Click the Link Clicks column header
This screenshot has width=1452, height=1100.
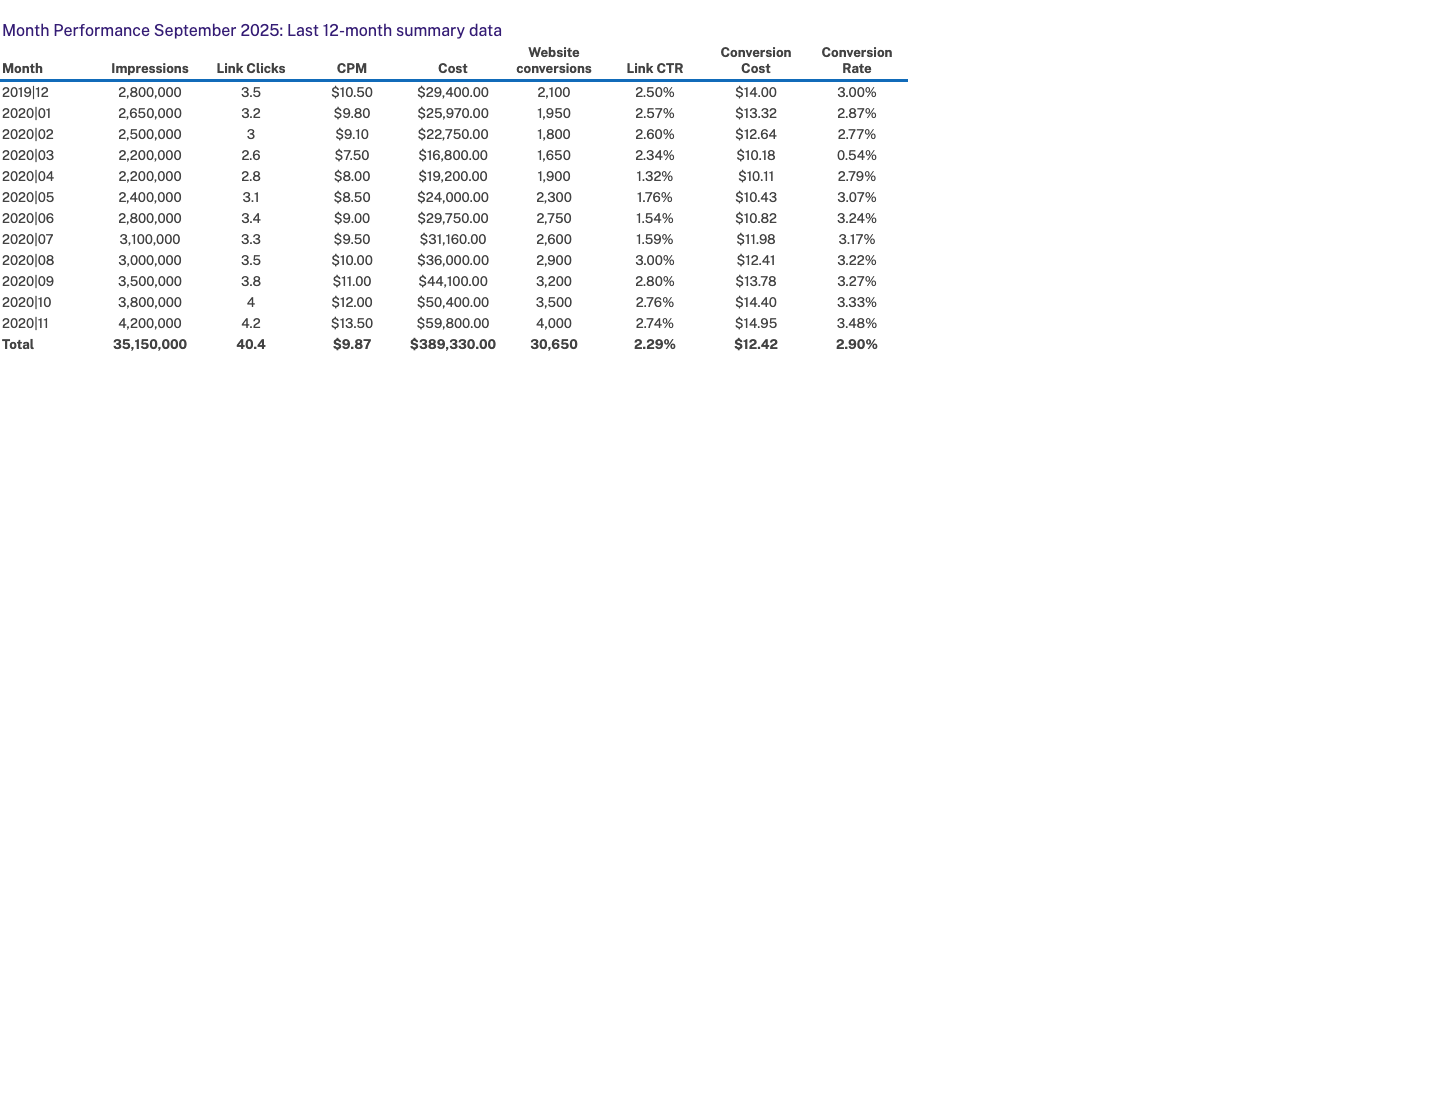point(251,69)
